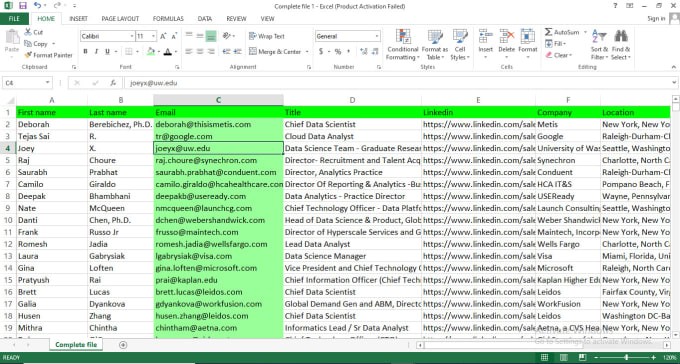Viewport: 680px width, 364px height.
Task: Toggle bottom vertical alignment
Action: coord(211,36)
